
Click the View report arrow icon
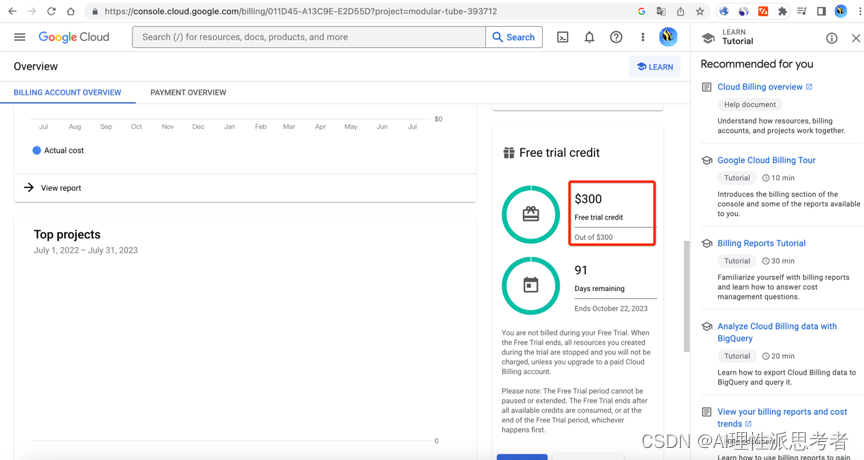point(29,188)
